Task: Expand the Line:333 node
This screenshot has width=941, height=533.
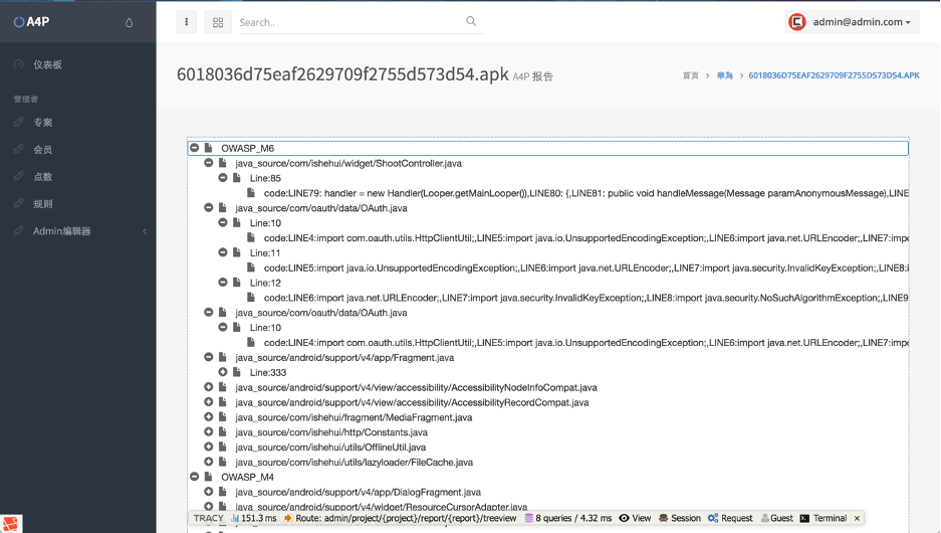Action: click(223, 372)
